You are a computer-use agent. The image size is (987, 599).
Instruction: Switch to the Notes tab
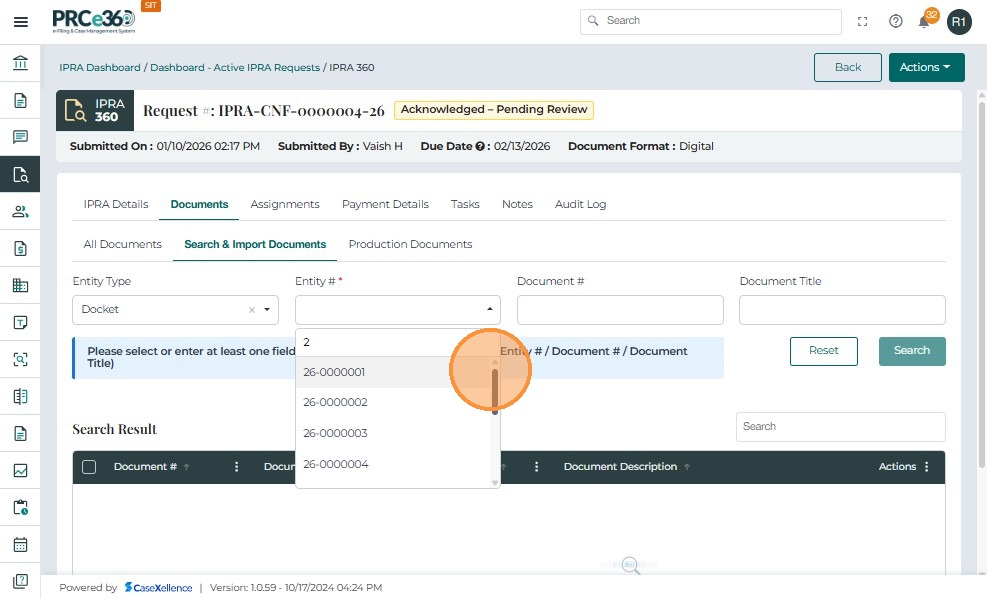pos(517,204)
